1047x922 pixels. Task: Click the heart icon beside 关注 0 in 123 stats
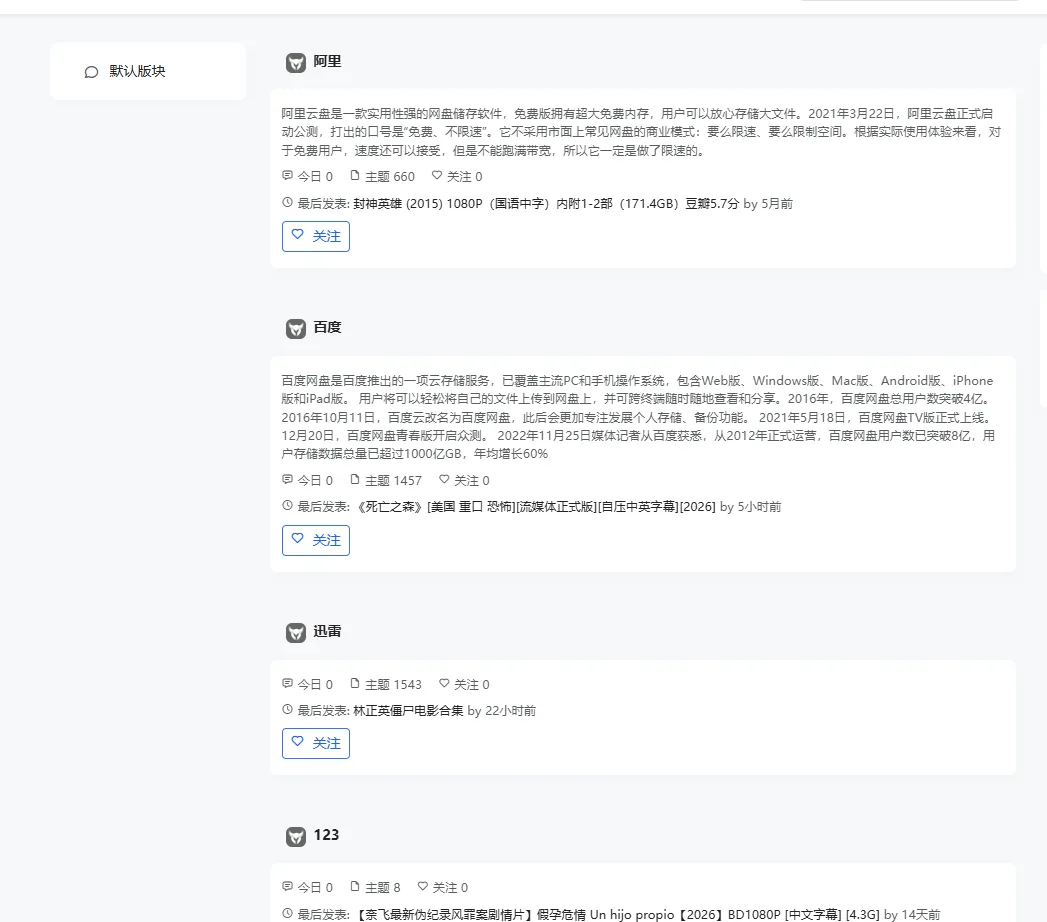click(423, 886)
